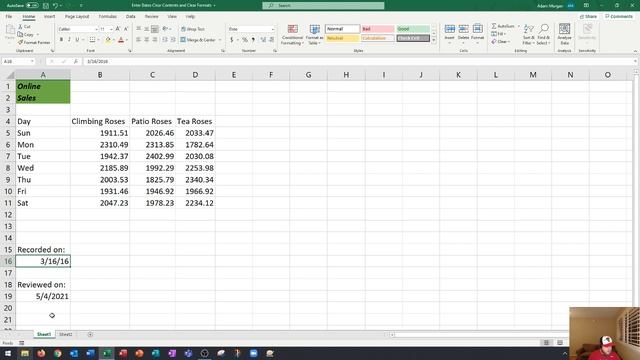Click in the formula bar
Screen dimensions: 640x360
(359, 61)
